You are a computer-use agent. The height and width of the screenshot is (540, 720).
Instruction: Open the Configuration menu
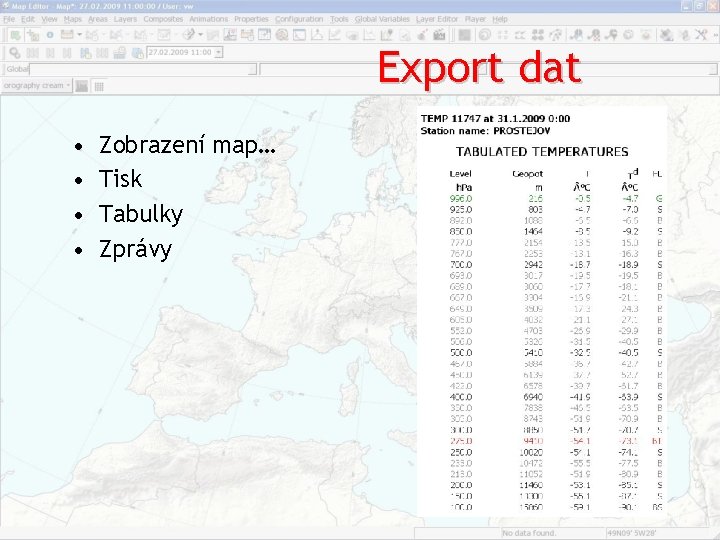tap(299, 19)
